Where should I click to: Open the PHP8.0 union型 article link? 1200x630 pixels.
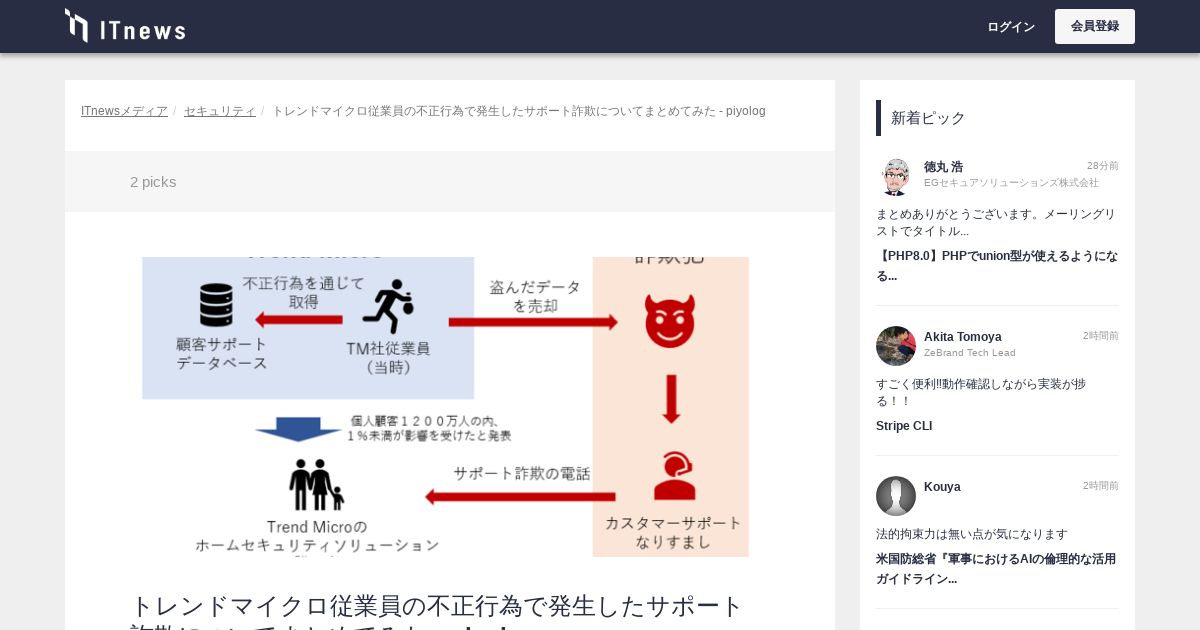click(x=997, y=266)
